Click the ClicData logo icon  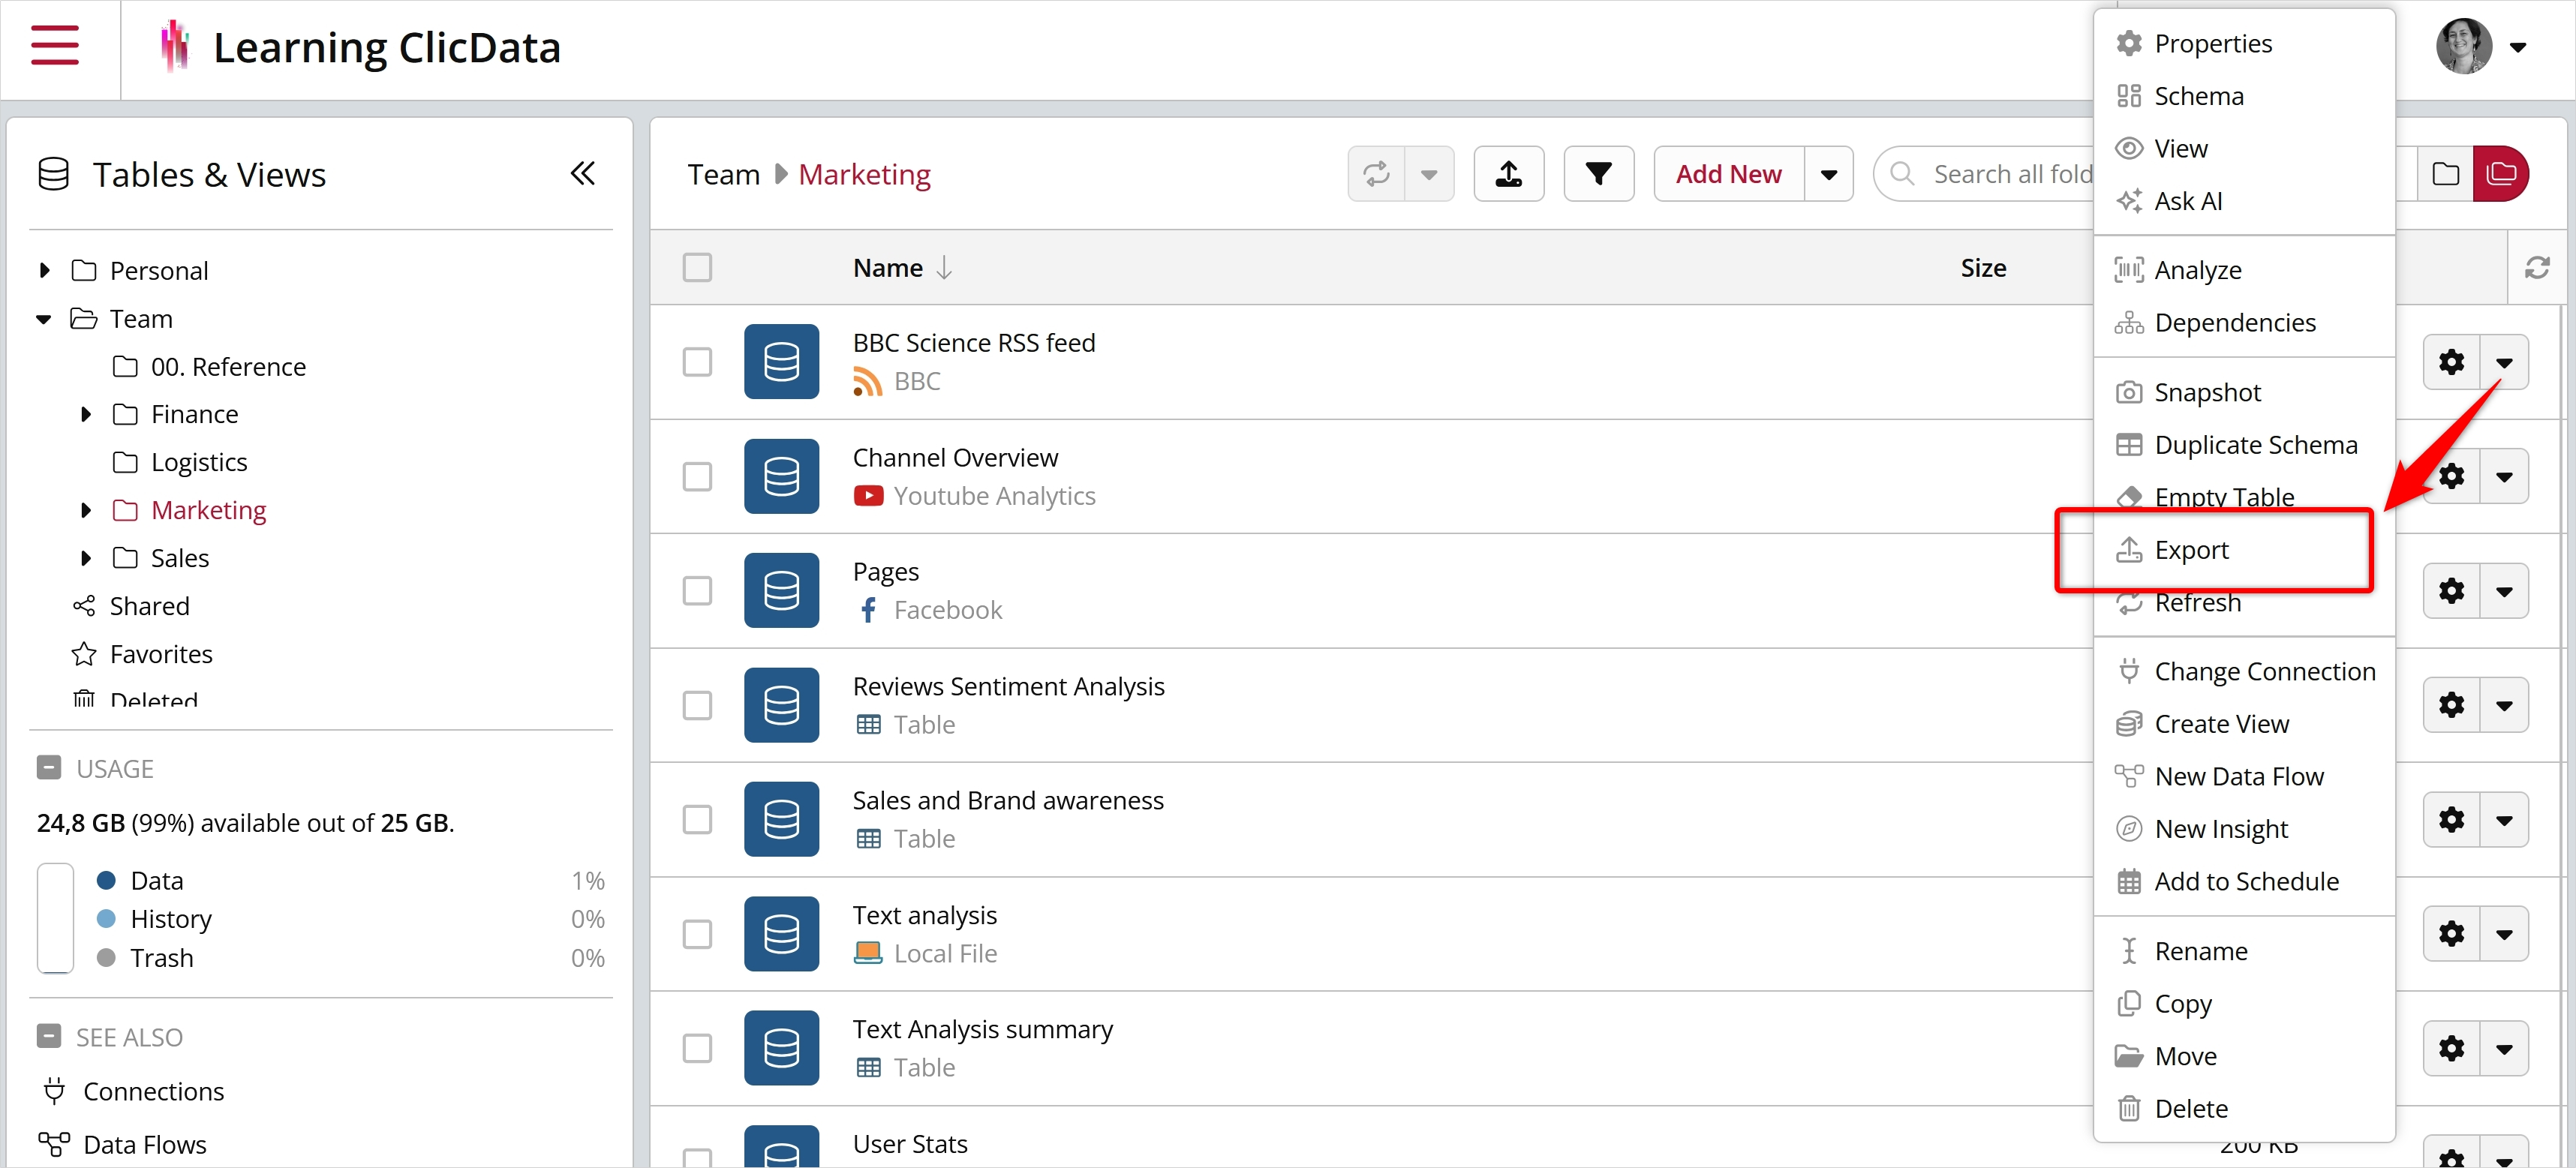coord(175,46)
